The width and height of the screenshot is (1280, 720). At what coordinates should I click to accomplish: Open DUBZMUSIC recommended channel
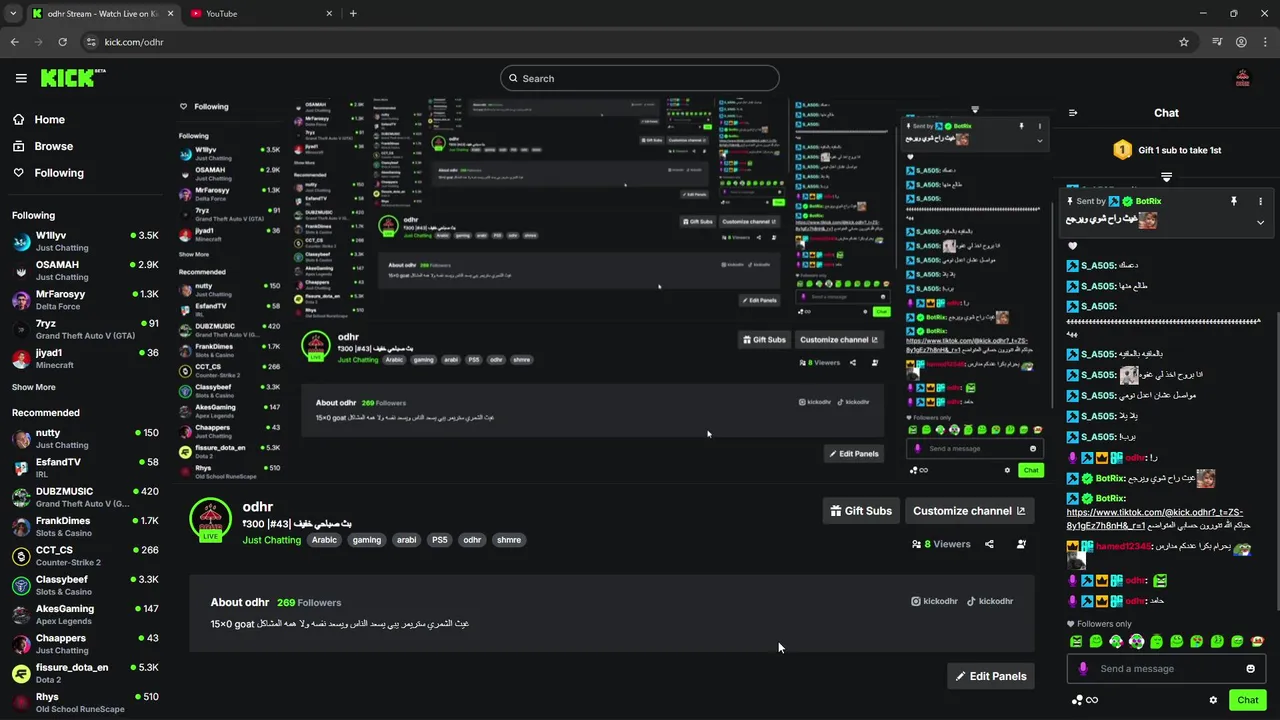point(85,497)
